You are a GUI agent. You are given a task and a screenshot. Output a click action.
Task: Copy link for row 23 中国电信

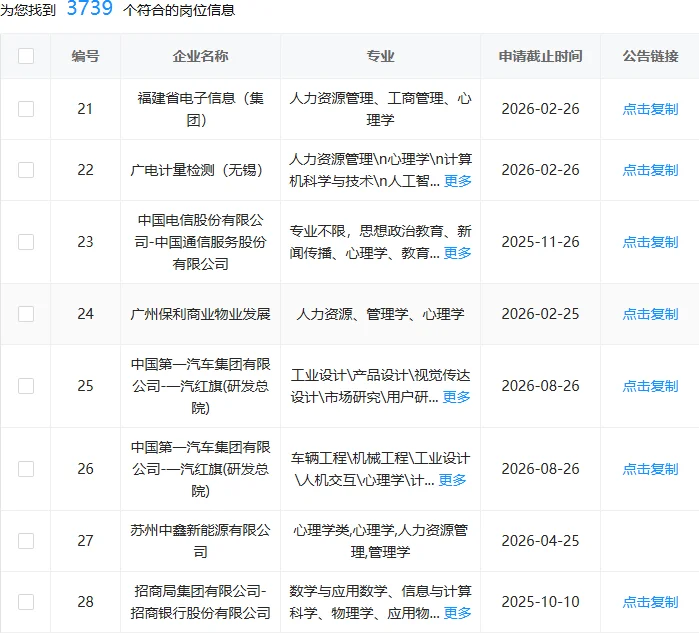[x=650, y=242]
